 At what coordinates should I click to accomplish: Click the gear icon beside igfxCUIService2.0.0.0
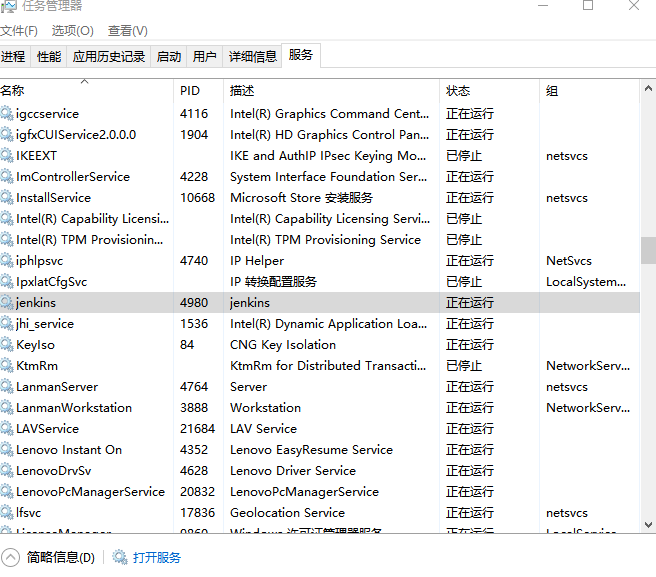point(7,134)
